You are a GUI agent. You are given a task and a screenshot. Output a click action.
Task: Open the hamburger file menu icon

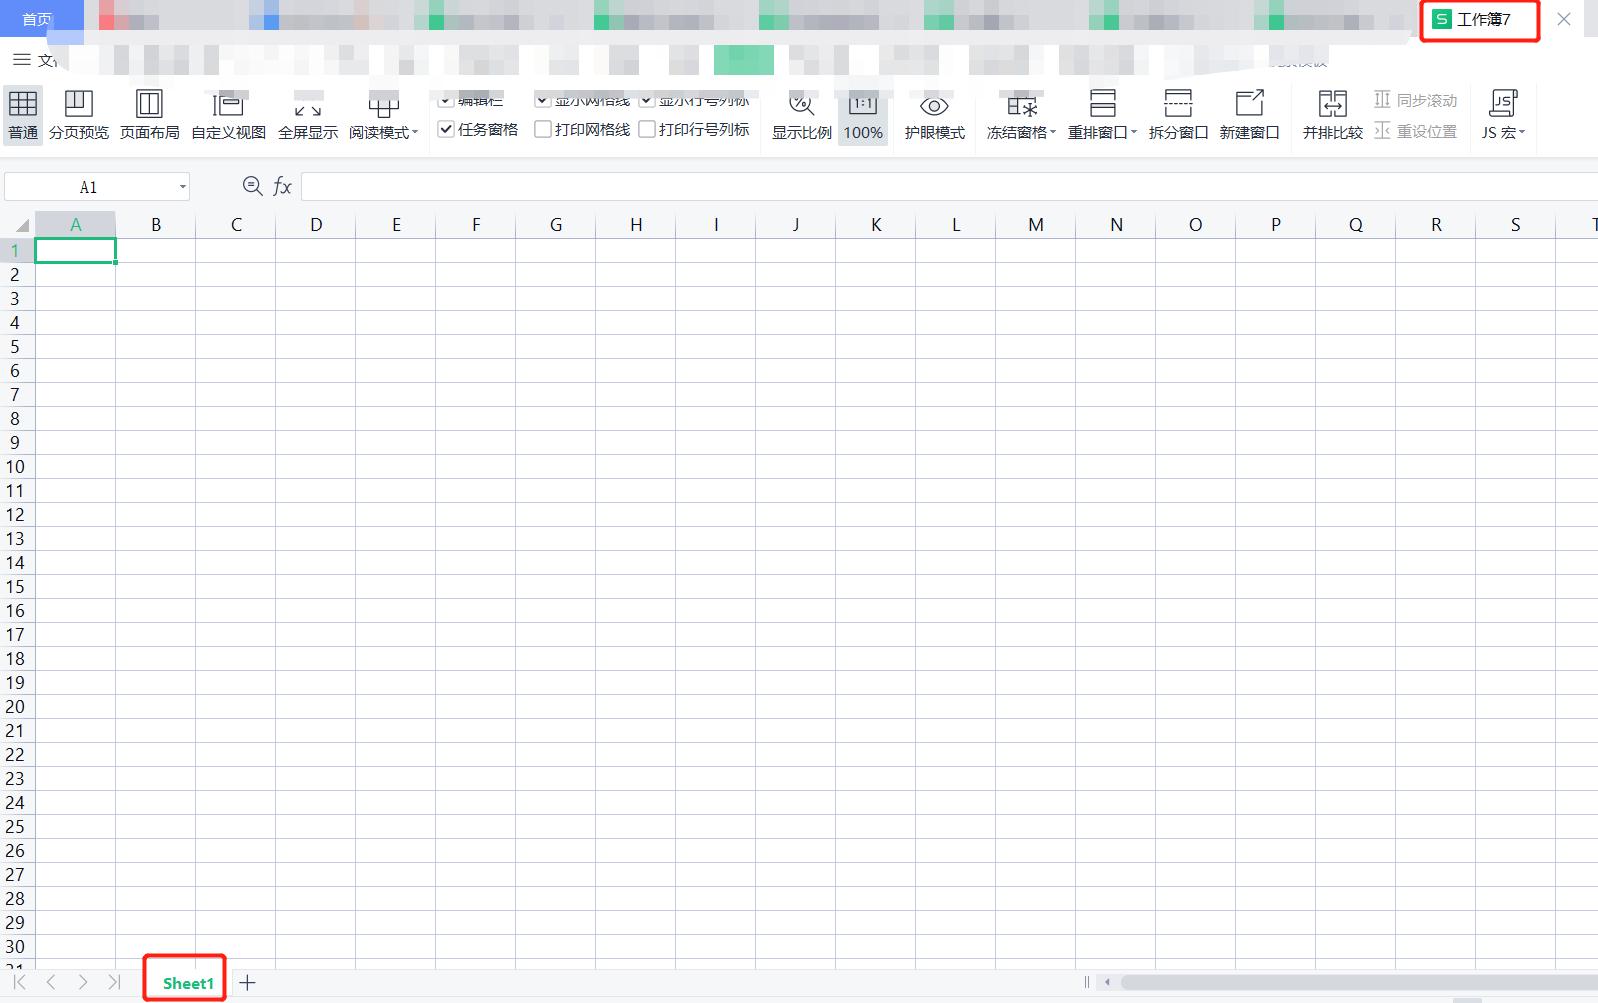21,60
